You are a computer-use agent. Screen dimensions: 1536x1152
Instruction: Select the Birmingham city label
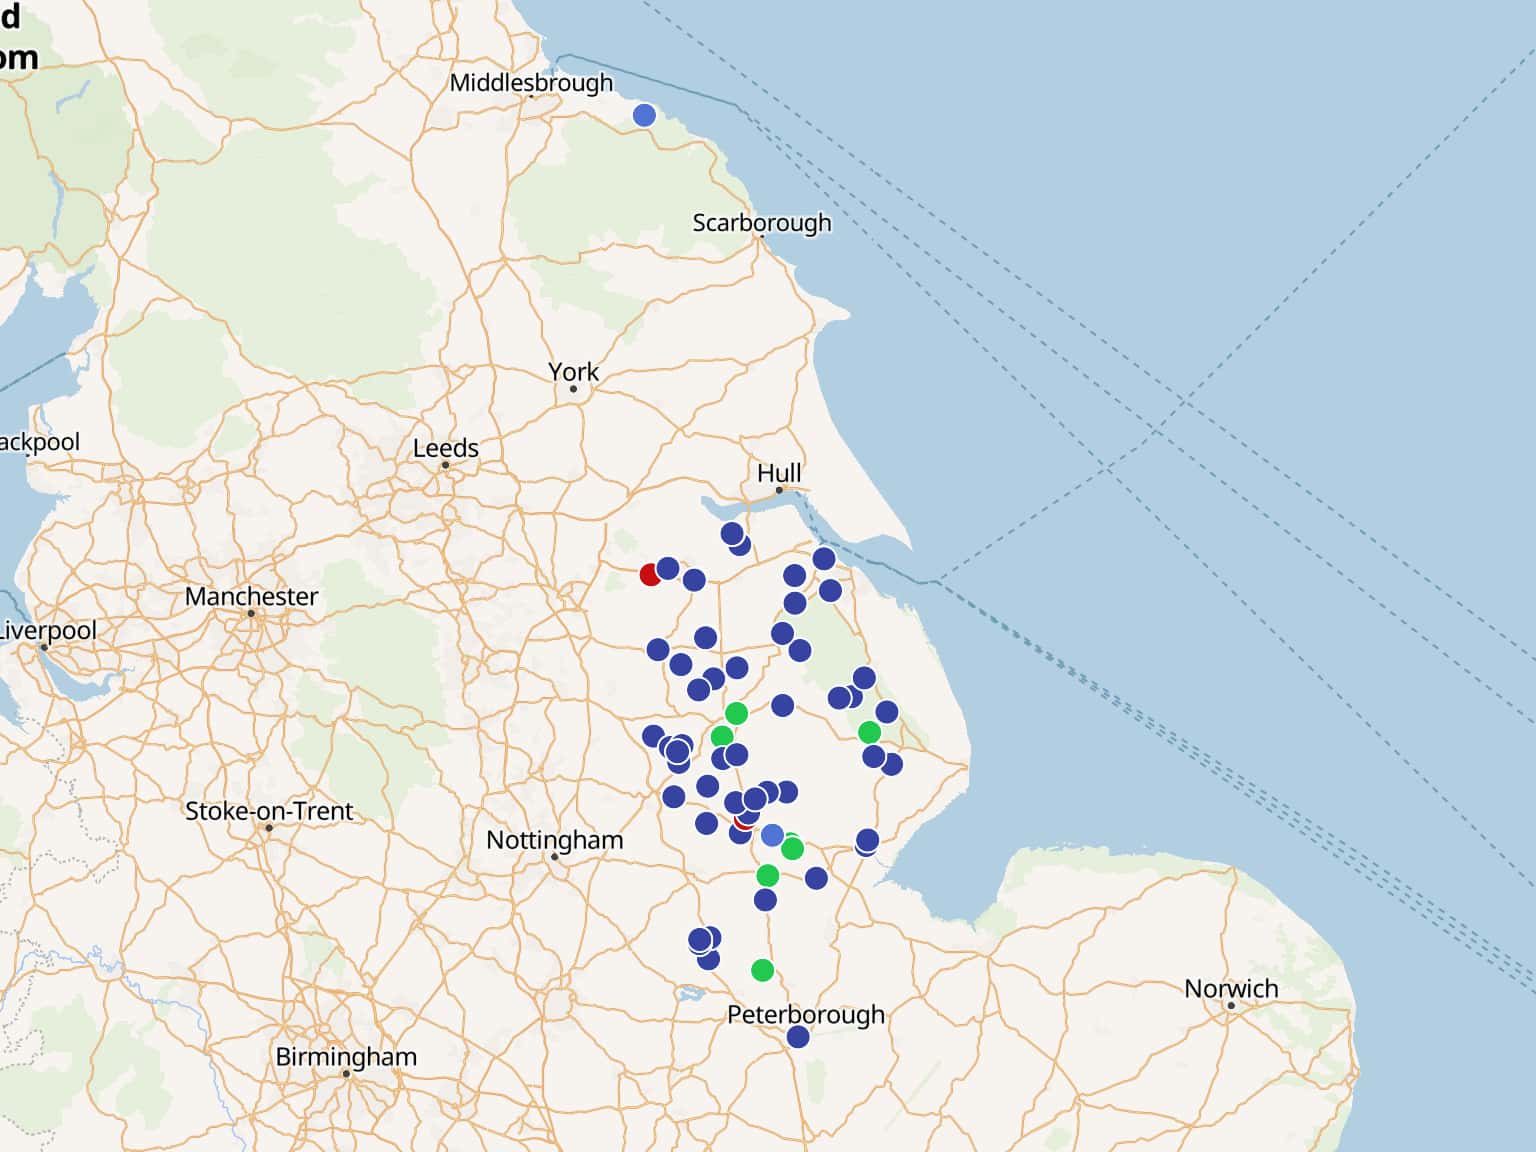(346, 1057)
